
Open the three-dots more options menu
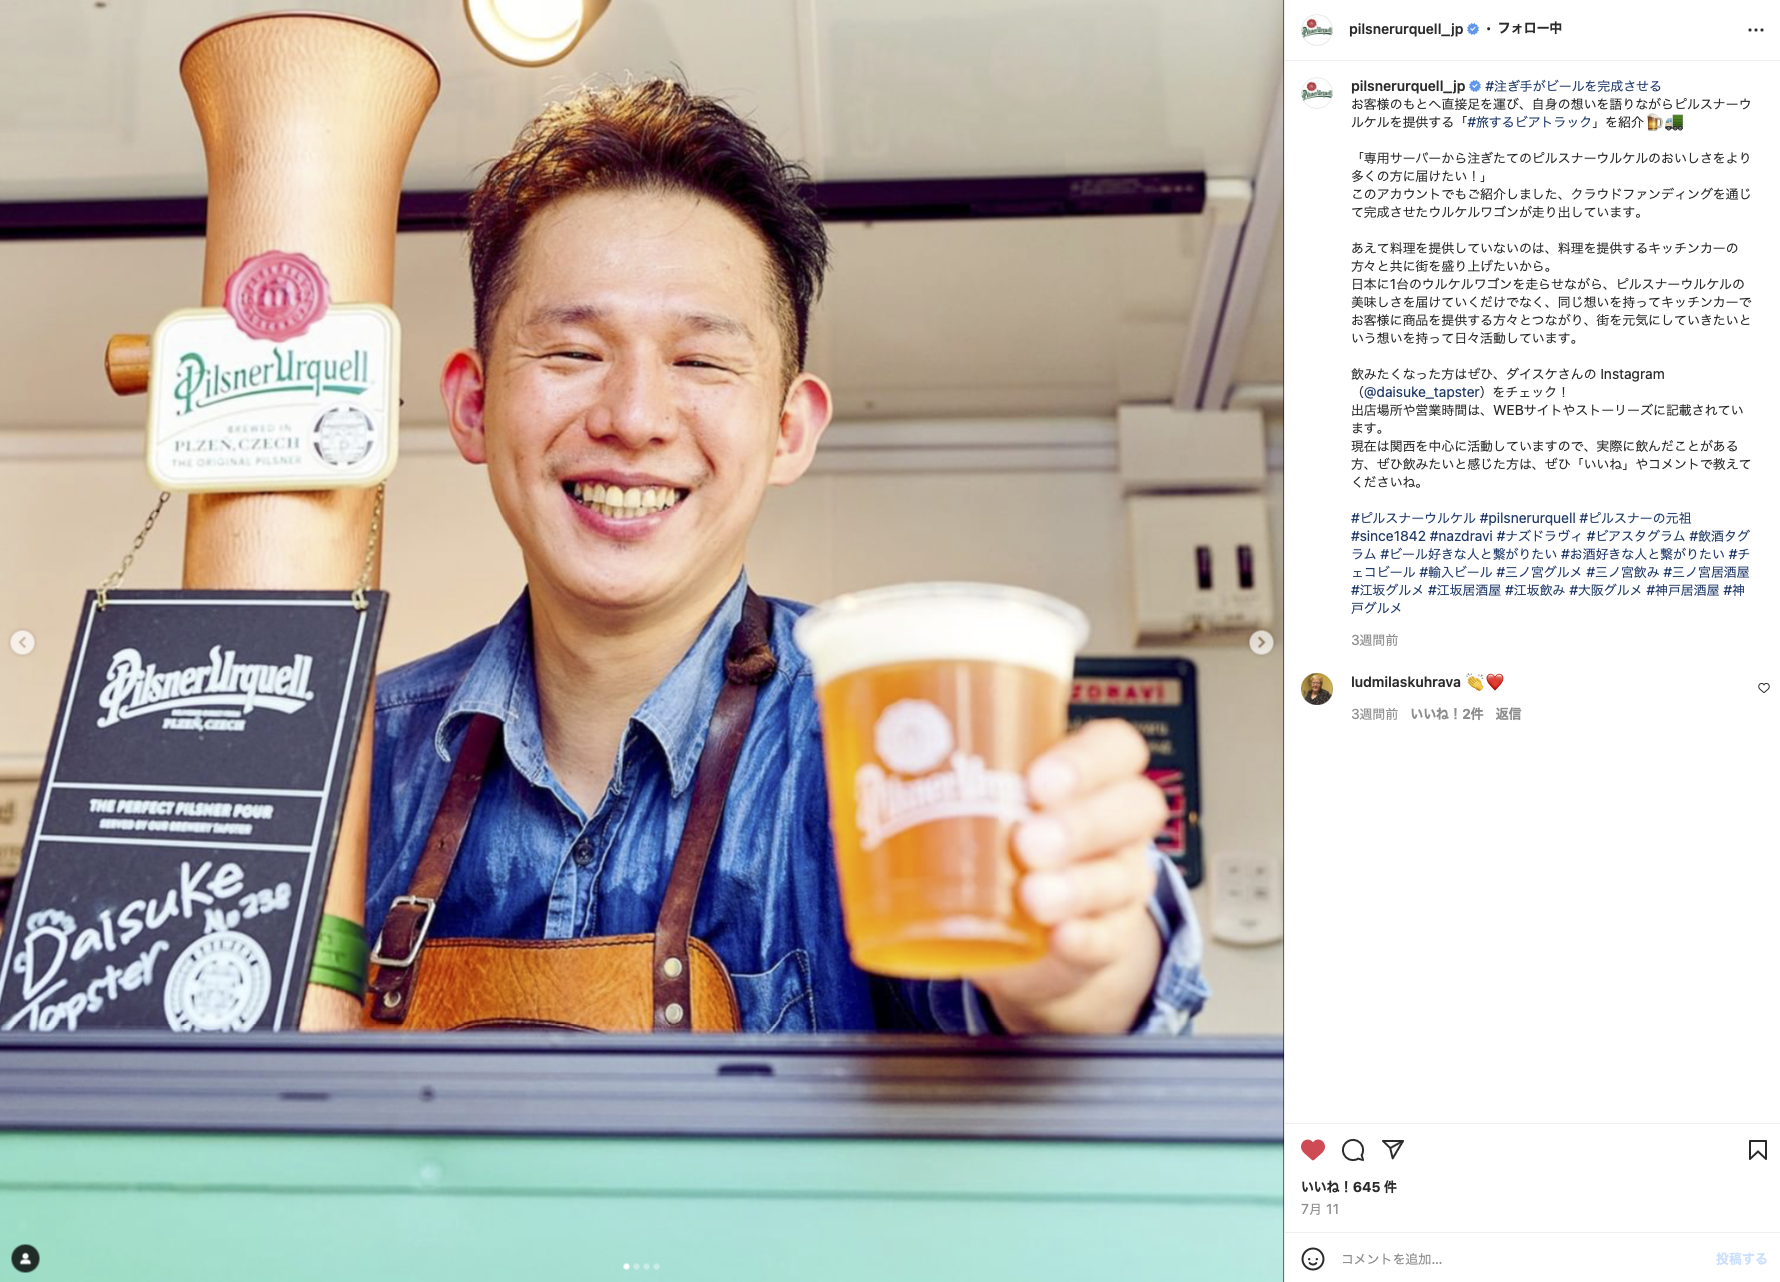coord(1755,30)
